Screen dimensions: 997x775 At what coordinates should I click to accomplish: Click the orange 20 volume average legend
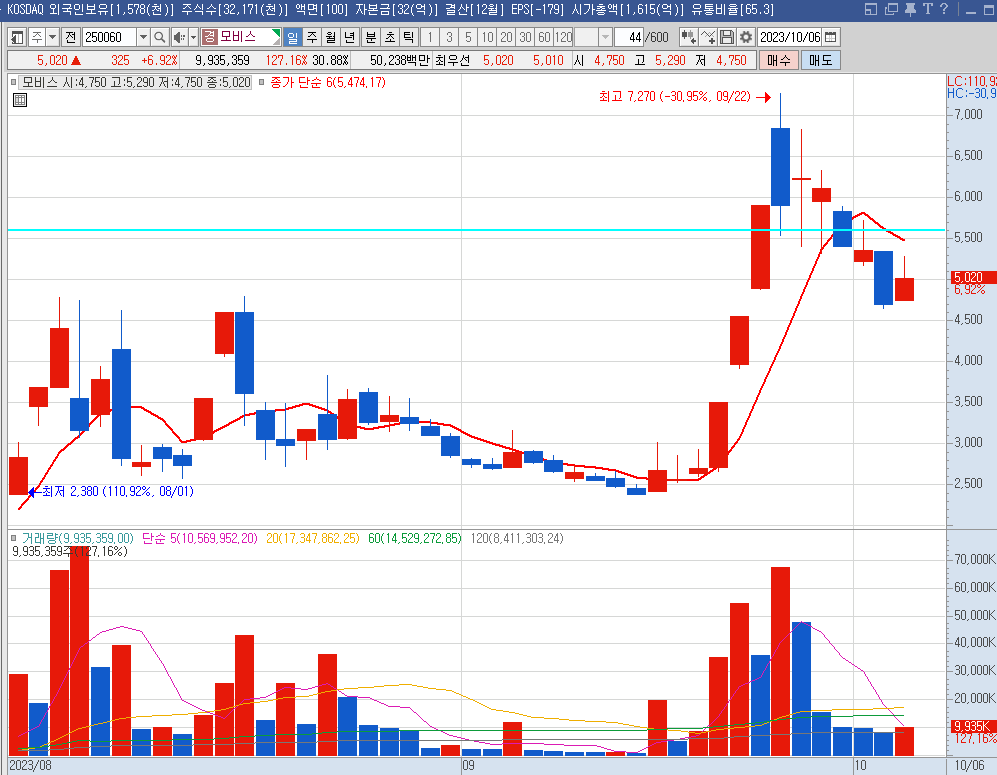(x=312, y=538)
